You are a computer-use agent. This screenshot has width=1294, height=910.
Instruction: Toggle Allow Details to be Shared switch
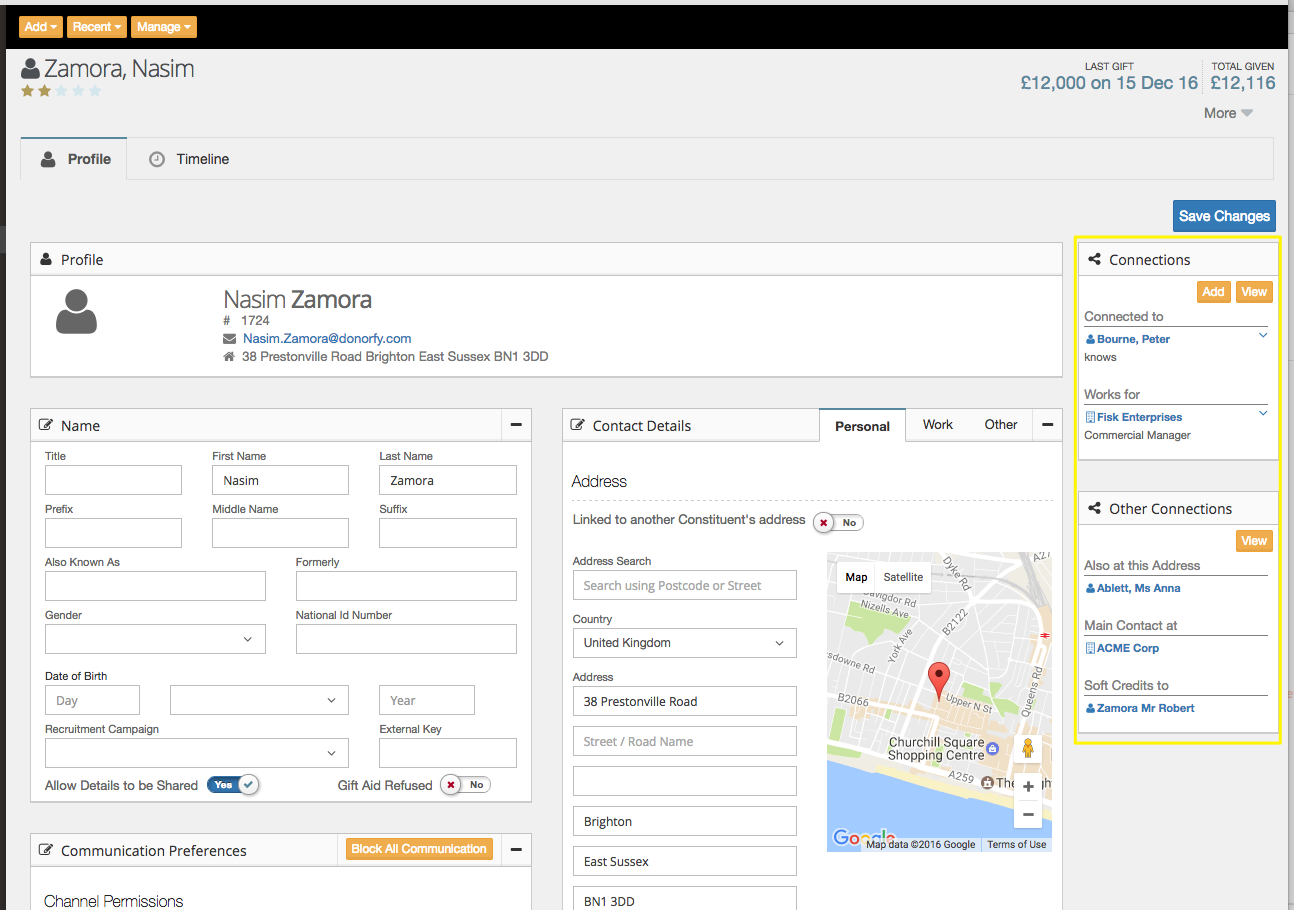click(233, 785)
